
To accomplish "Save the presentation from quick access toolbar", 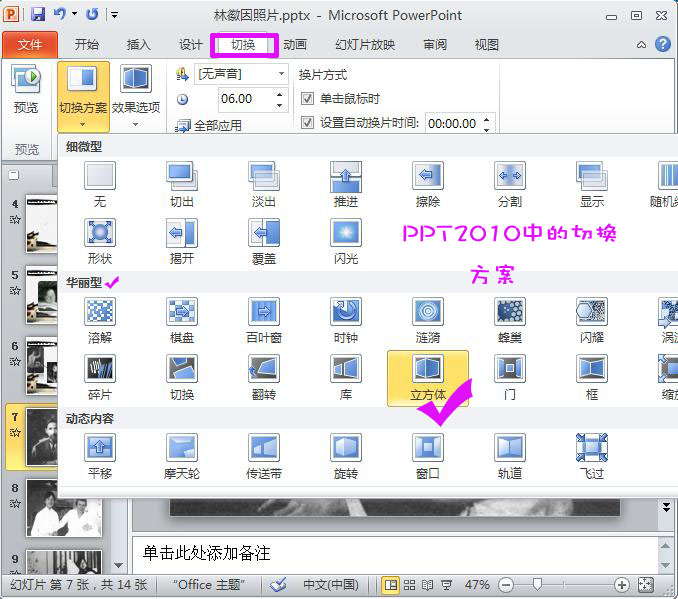I will 38,14.
